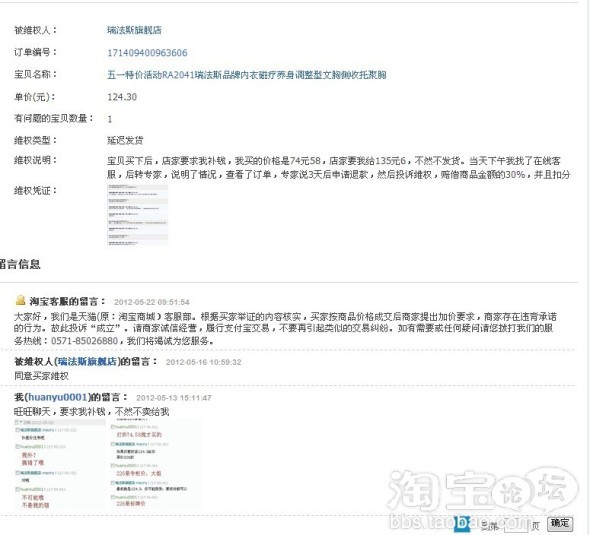Screen dimensions: 590x535
Task: Select the timestamp 2012-05-22 09:51:54
Action: tap(152, 302)
